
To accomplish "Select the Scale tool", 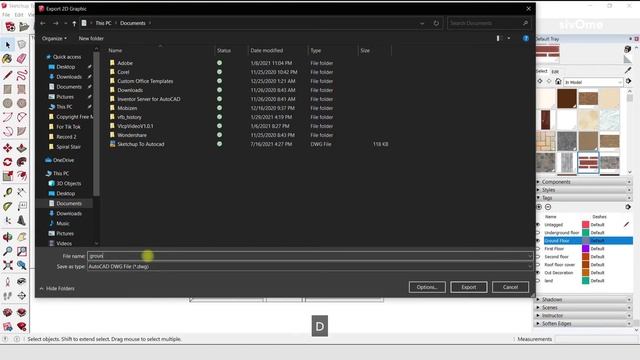I will 7,176.
